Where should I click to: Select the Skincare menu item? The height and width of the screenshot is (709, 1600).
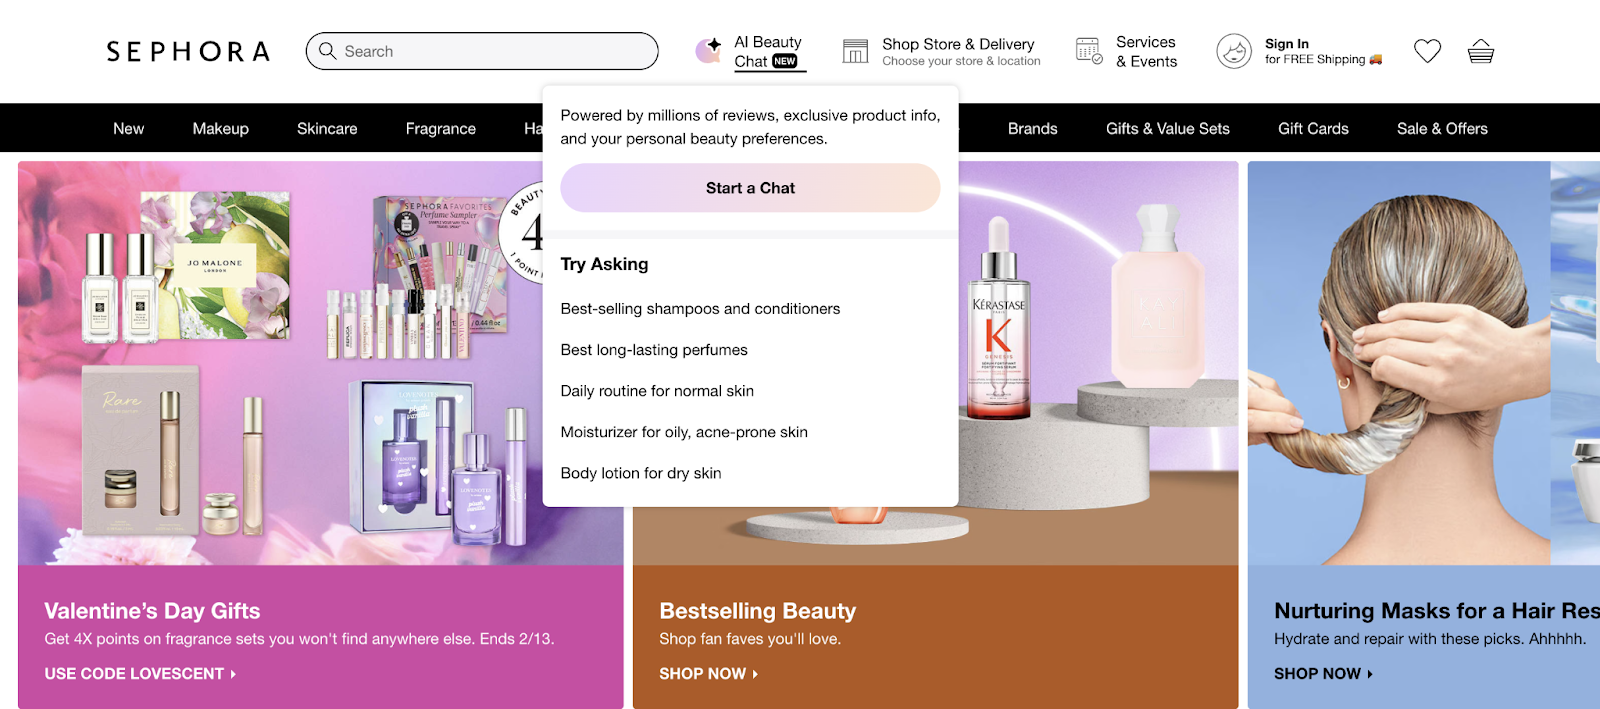(x=327, y=128)
